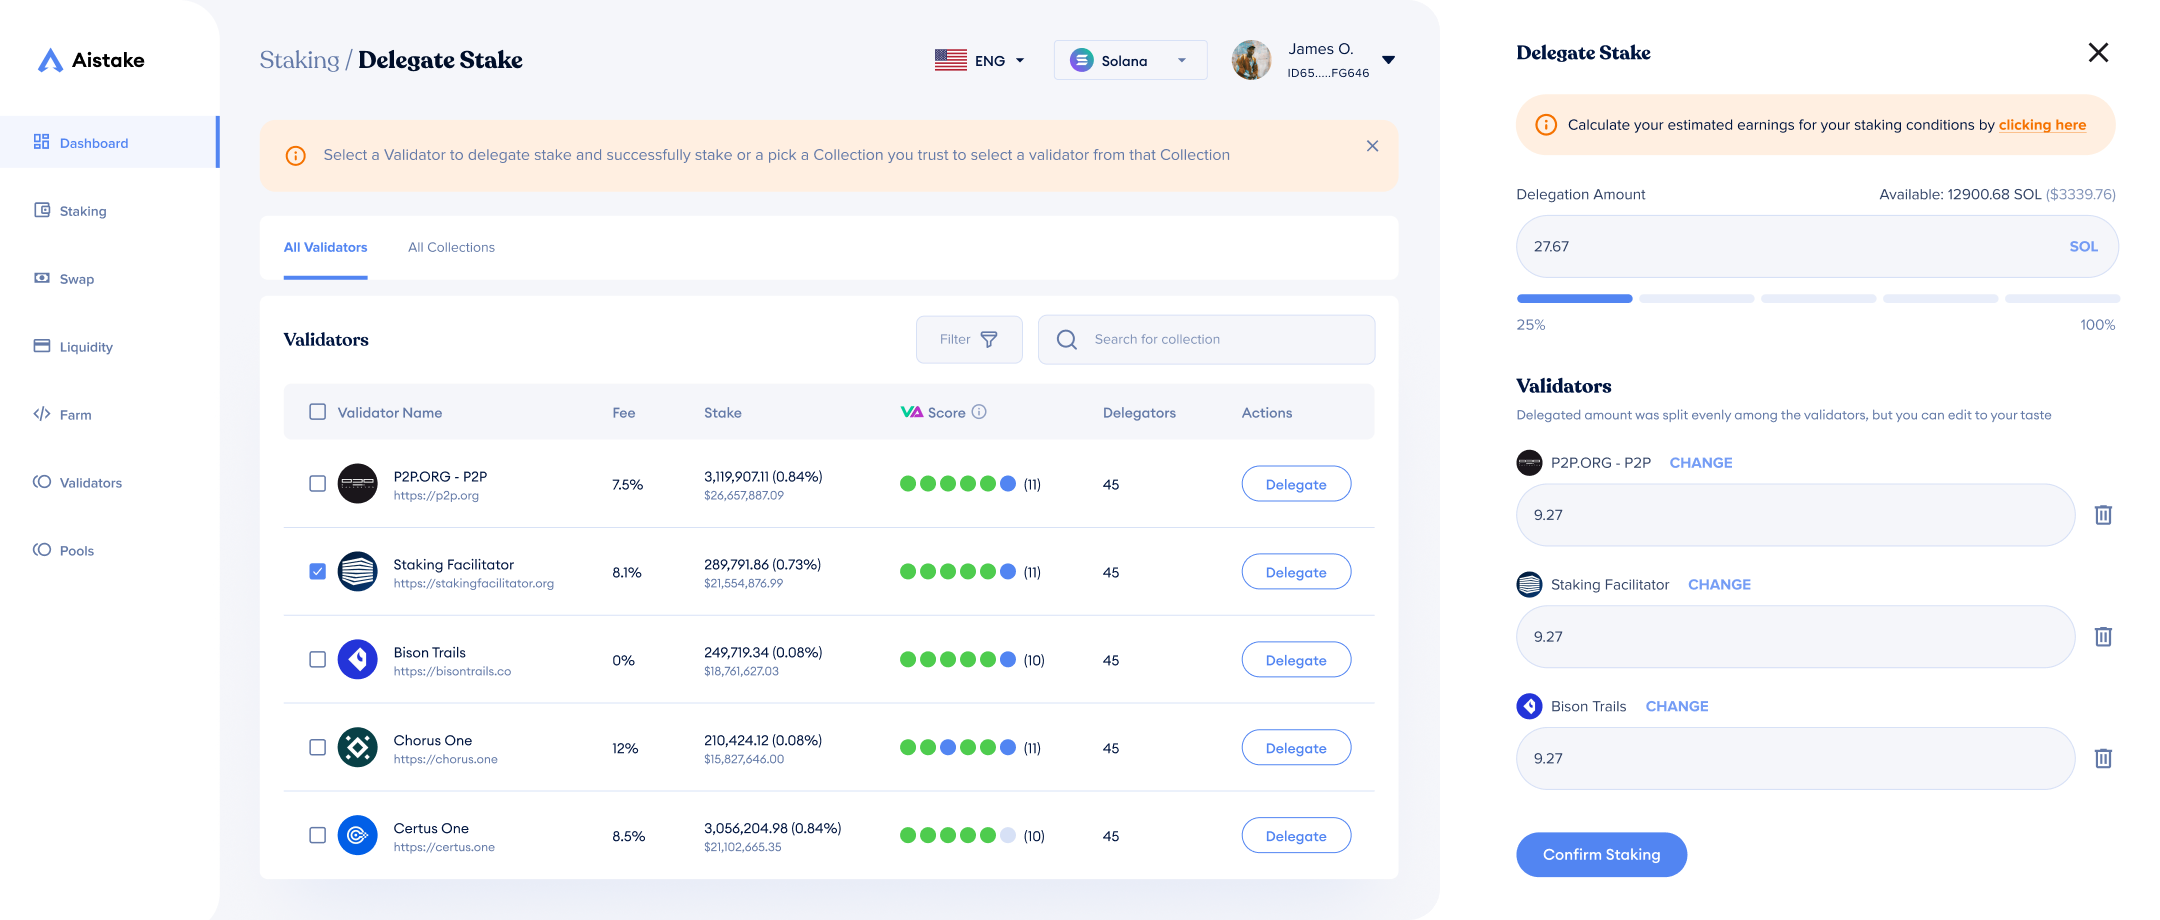This screenshot has width=2160, height=920.
Task: Open Solana network dropdown
Action: [x=1130, y=60]
